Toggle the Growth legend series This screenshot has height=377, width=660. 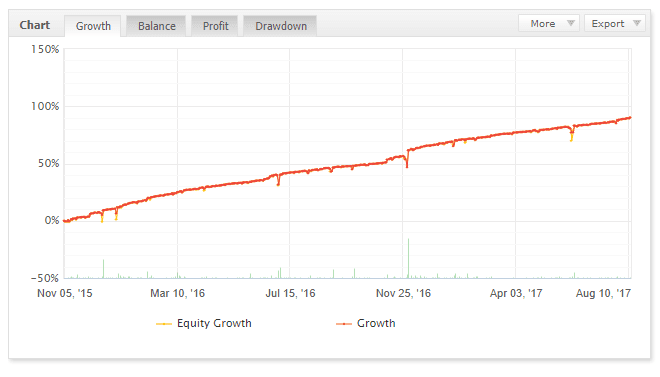tap(366, 323)
